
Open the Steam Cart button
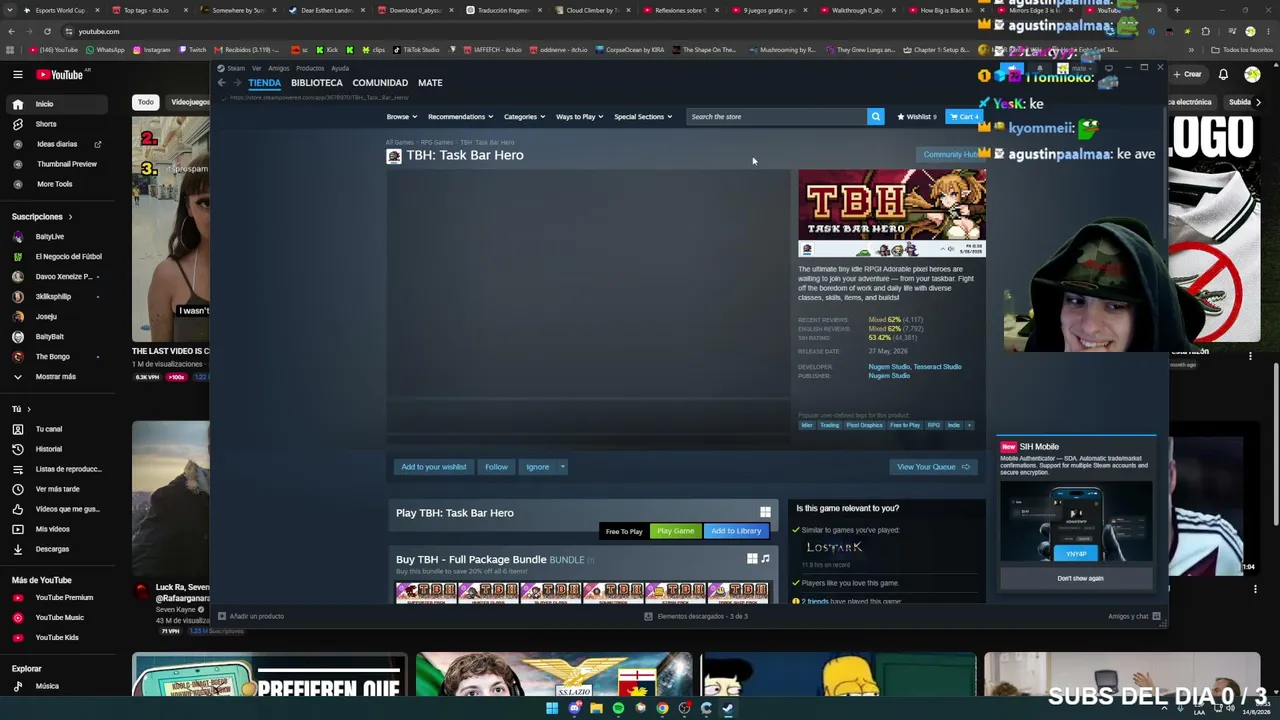pyautogui.click(x=964, y=117)
